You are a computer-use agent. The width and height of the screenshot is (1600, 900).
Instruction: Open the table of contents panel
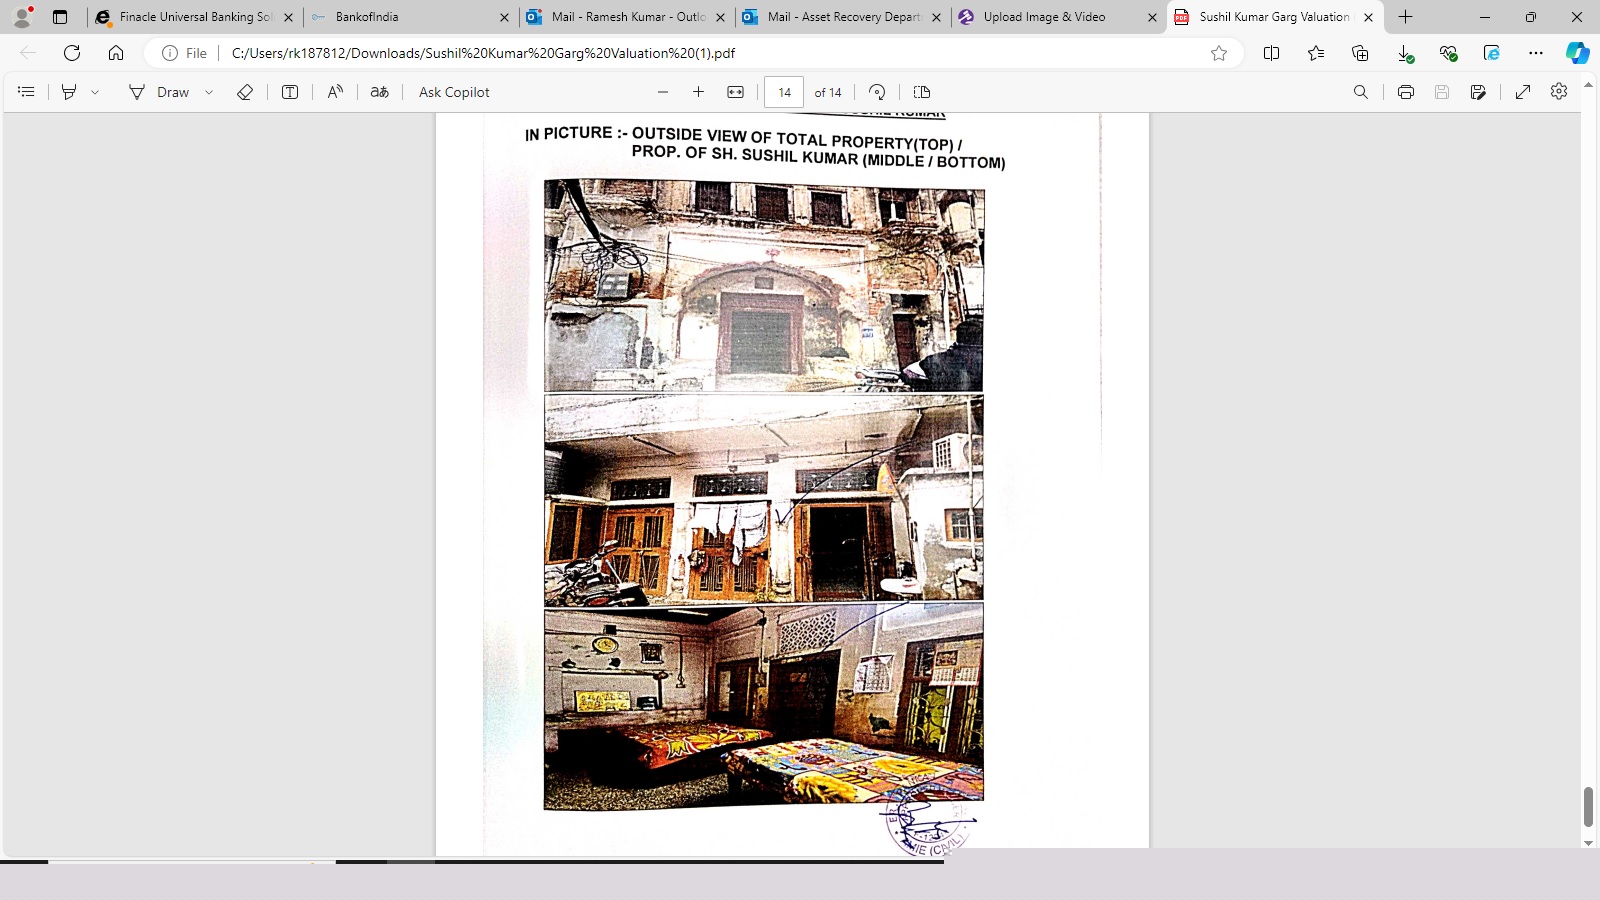coord(26,92)
